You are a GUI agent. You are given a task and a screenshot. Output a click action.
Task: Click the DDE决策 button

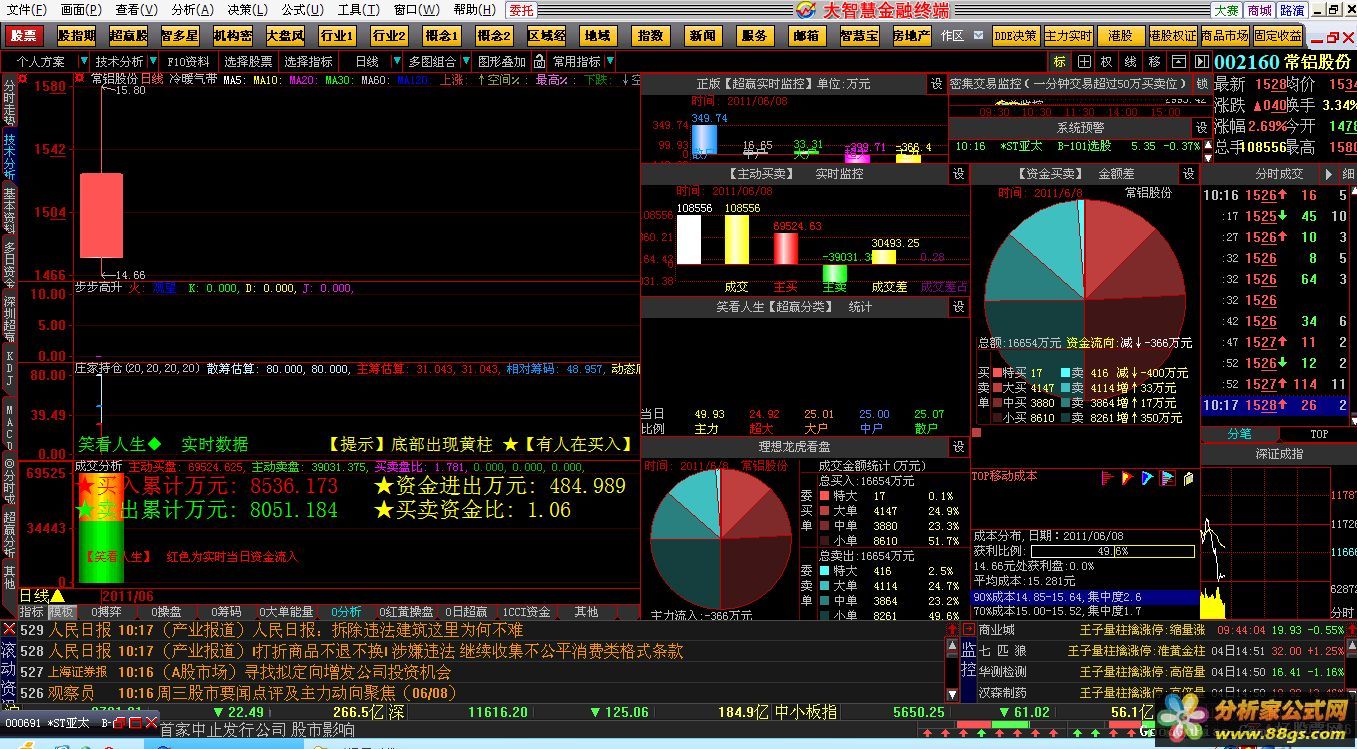tap(1016, 36)
